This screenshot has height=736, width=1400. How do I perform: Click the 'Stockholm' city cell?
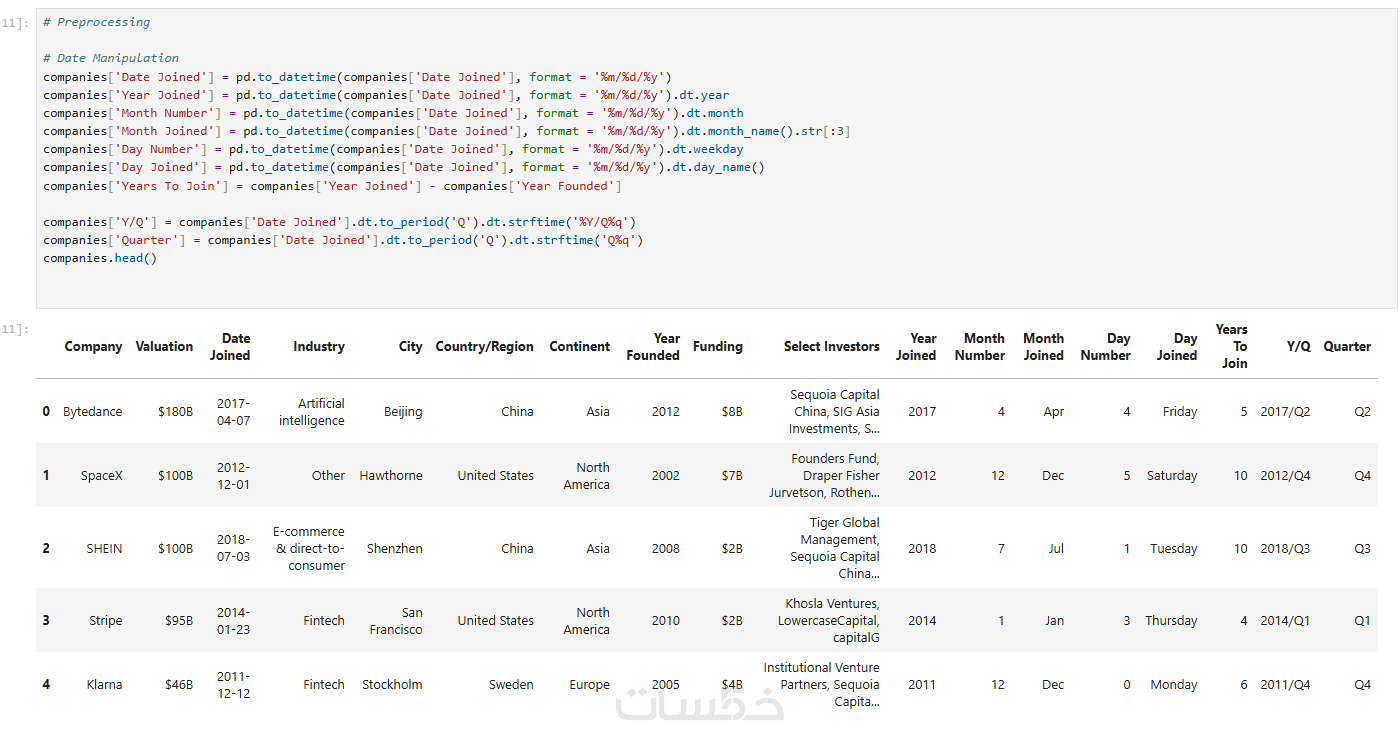point(392,685)
